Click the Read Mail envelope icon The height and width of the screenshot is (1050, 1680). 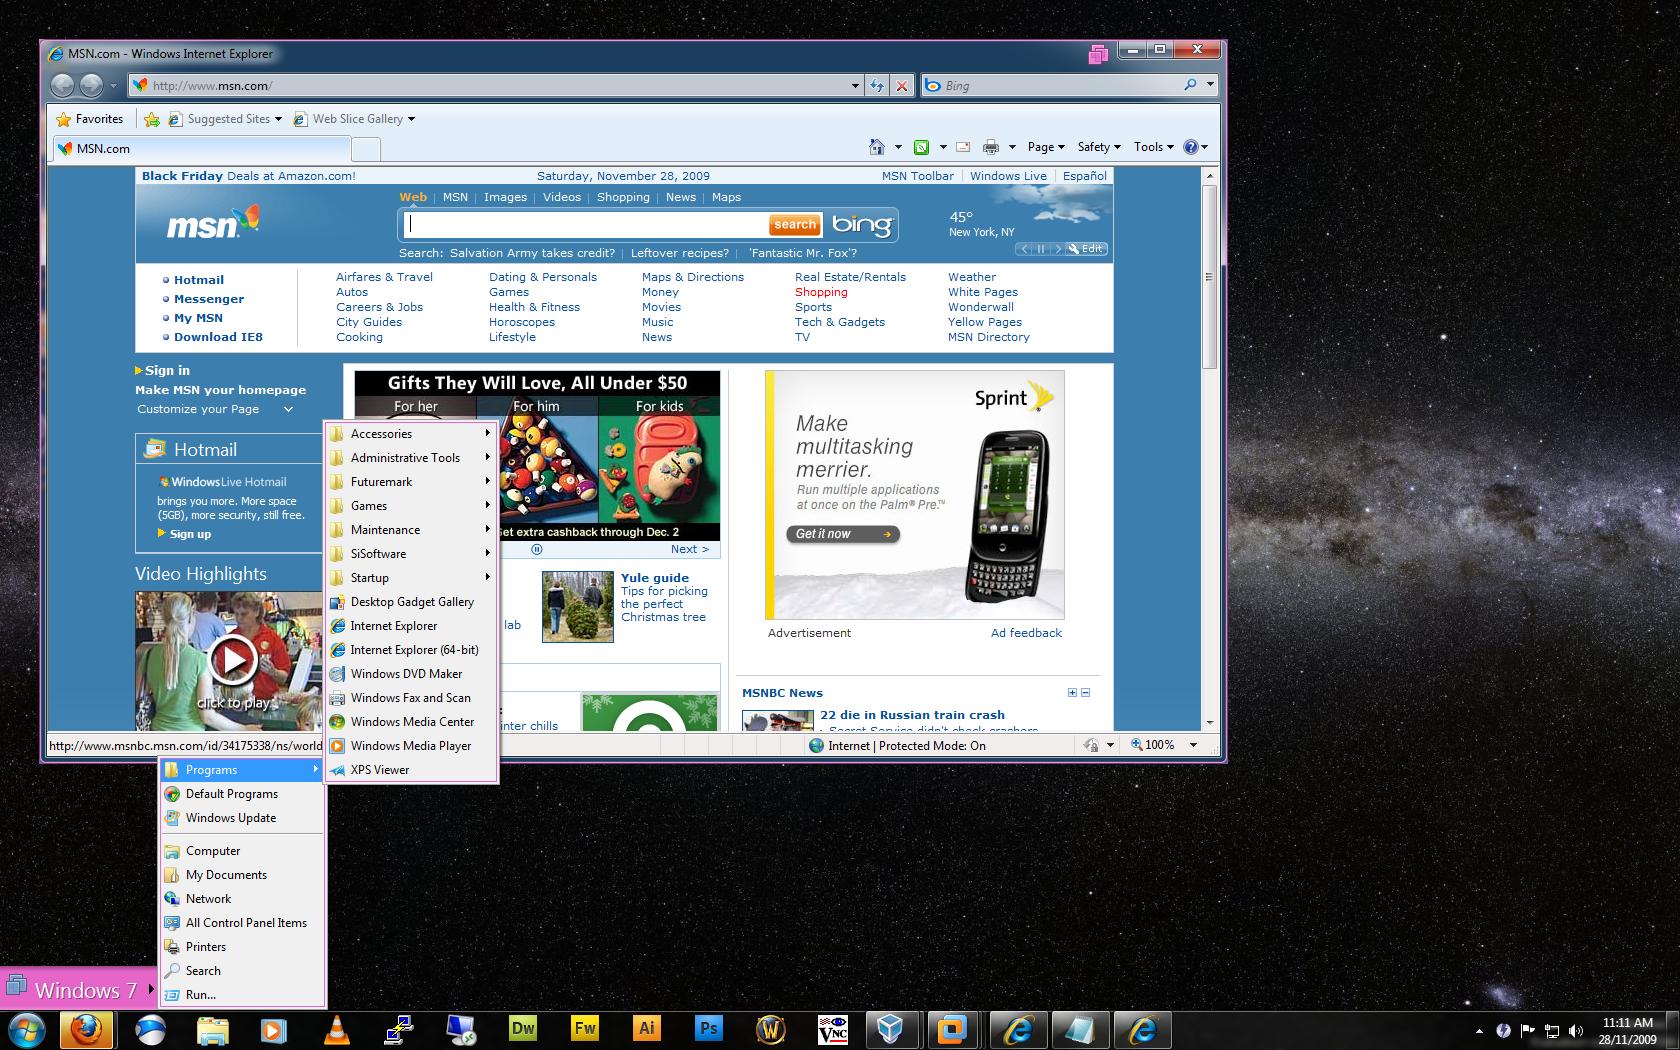pyautogui.click(x=963, y=147)
